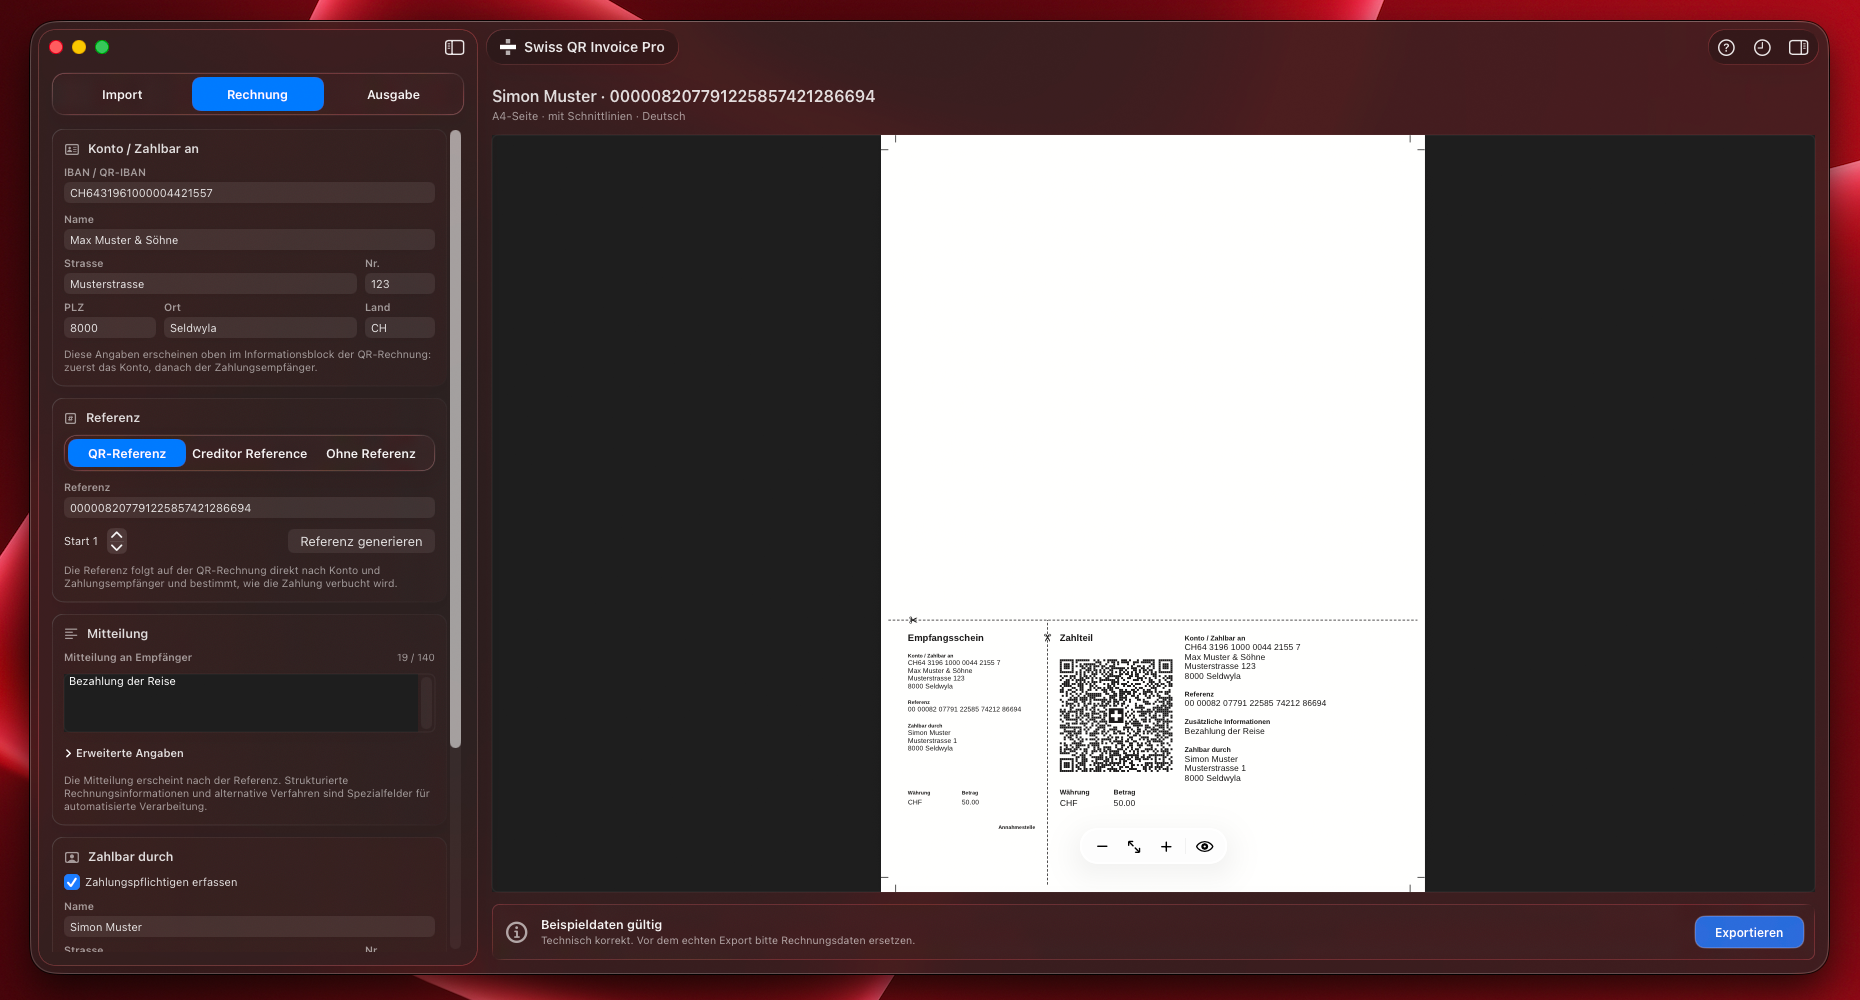The image size is (1860, 1000).
Task: Click the Strasse field containing Musterstrasse
Action: (210, 284)
